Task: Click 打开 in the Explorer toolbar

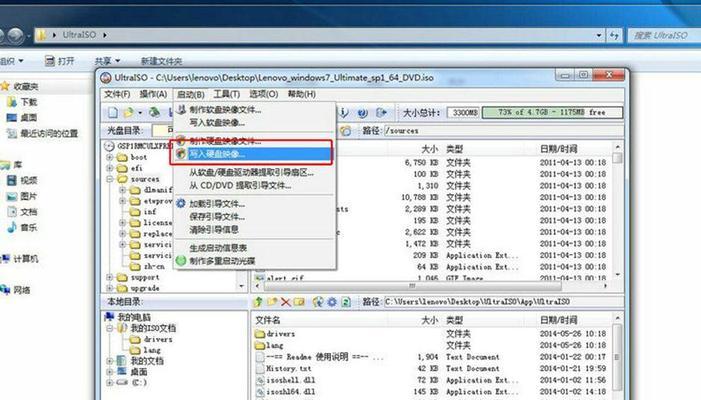Action: coord(60,61)
